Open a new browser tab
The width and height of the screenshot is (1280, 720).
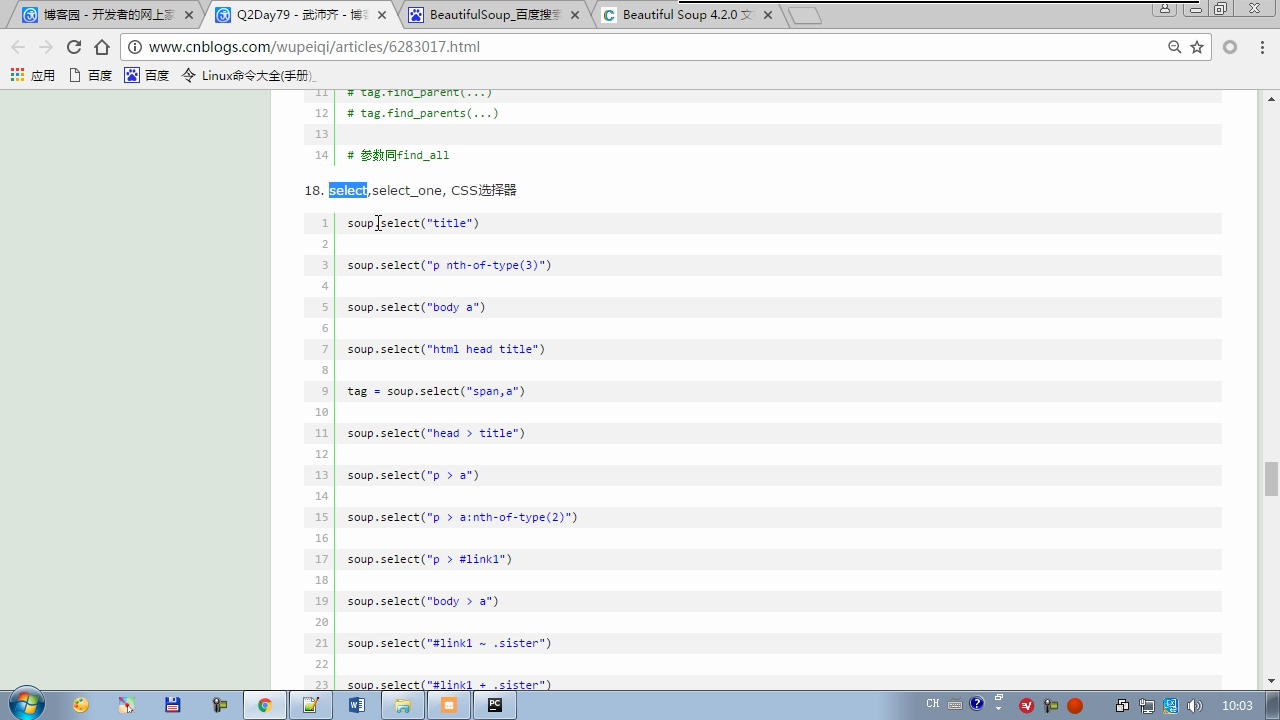click(x=804, y=15)
